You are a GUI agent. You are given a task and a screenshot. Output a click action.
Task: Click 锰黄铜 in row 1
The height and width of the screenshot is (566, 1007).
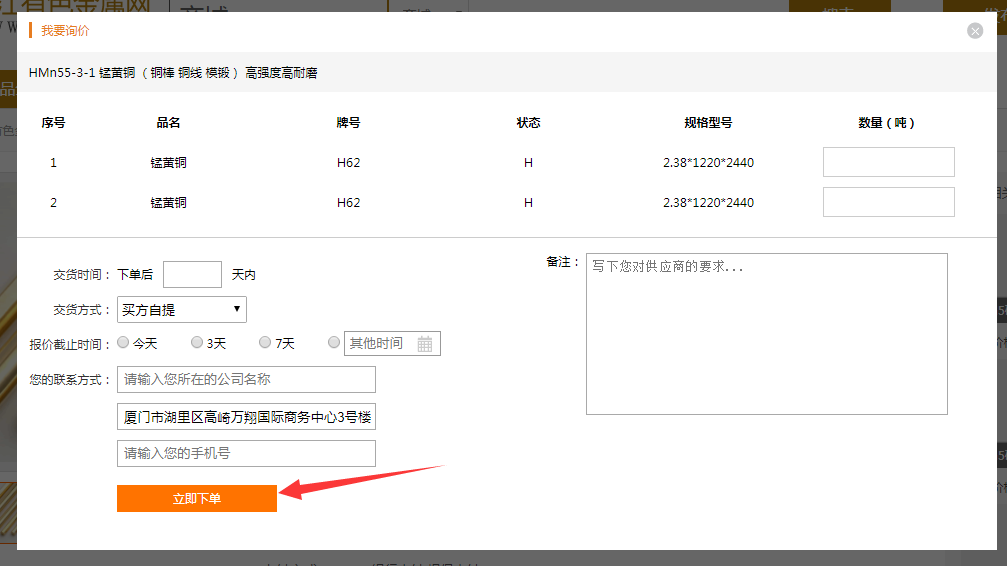pos(168,163)
